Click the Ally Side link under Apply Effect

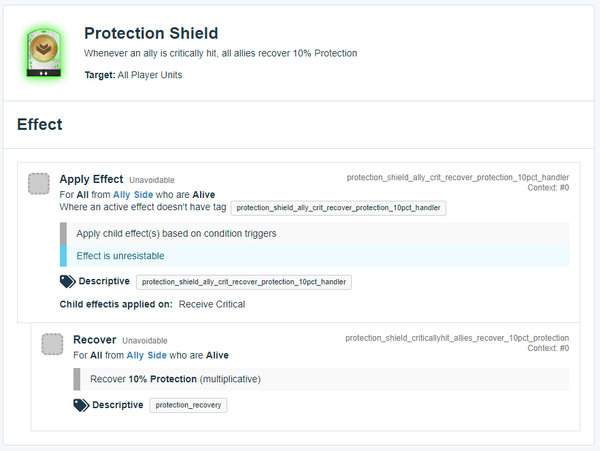[x=133, y=195]
